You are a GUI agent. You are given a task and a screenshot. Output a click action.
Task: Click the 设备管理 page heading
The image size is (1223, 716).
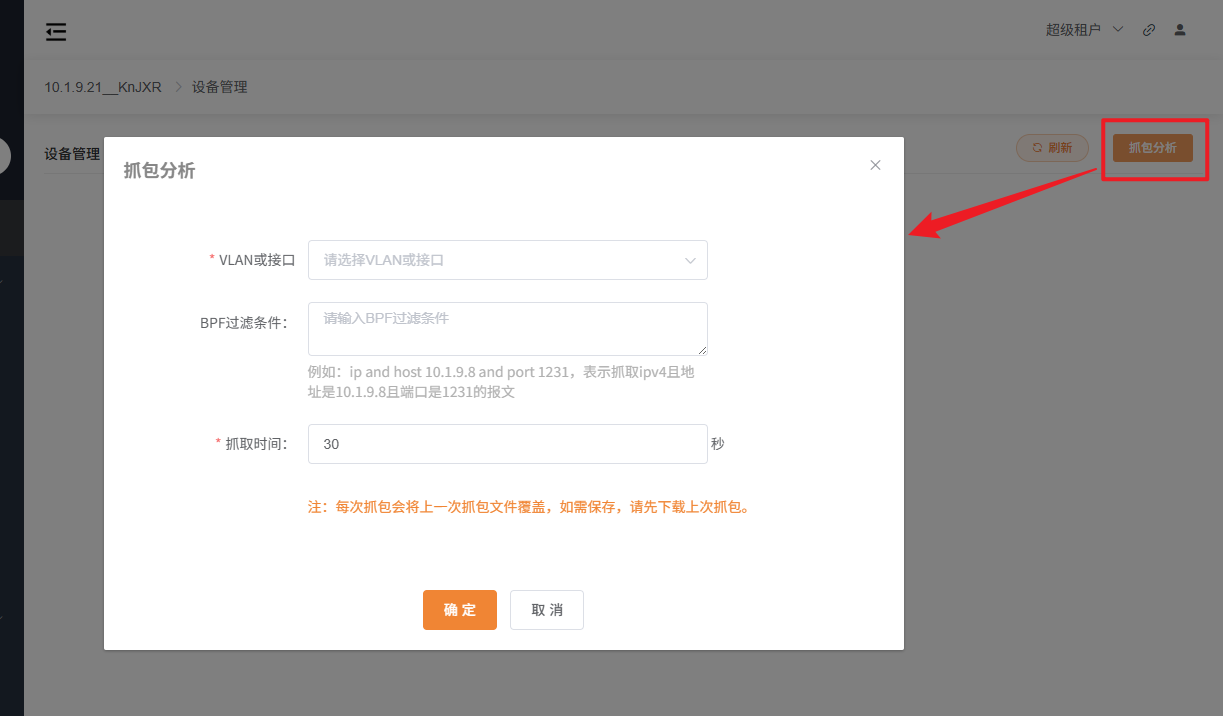[71, 153]
